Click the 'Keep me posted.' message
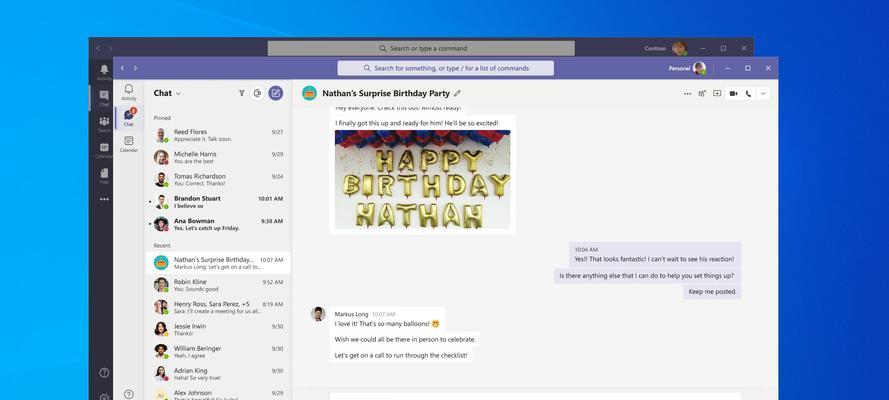The width and height of the screenshot is (889, 400). [712, 292]
